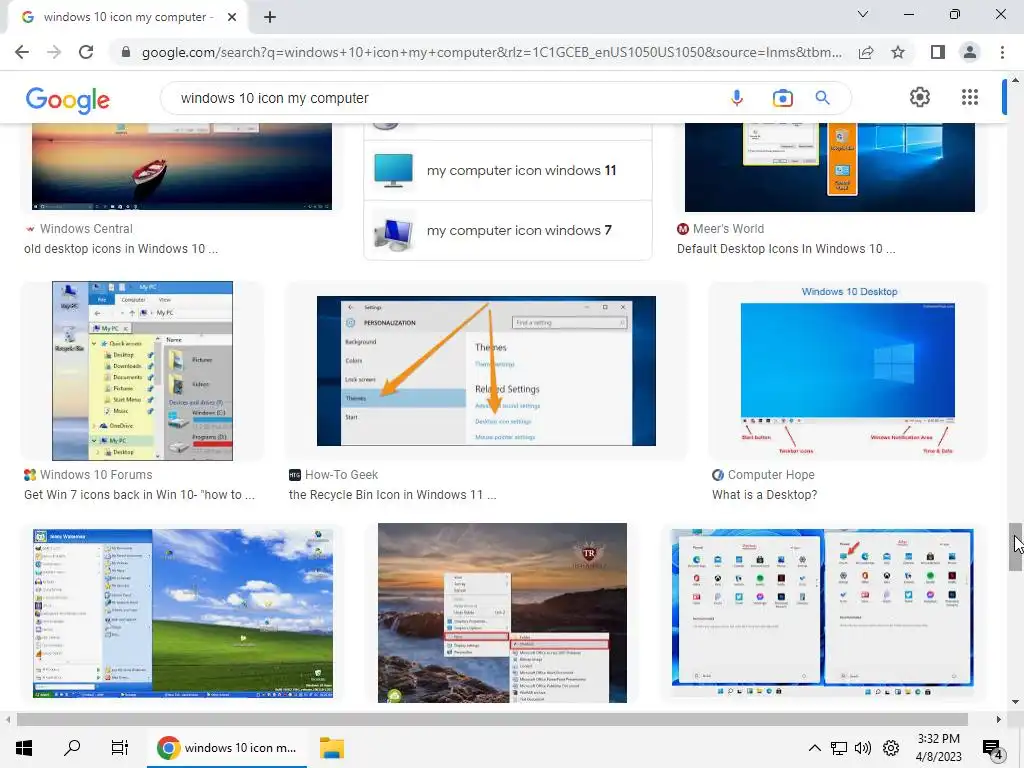Image resolution: width=1024 pixels, height=768 pixels.
Task: Click the browser forward arrow
Action: (x=54, y=52)
